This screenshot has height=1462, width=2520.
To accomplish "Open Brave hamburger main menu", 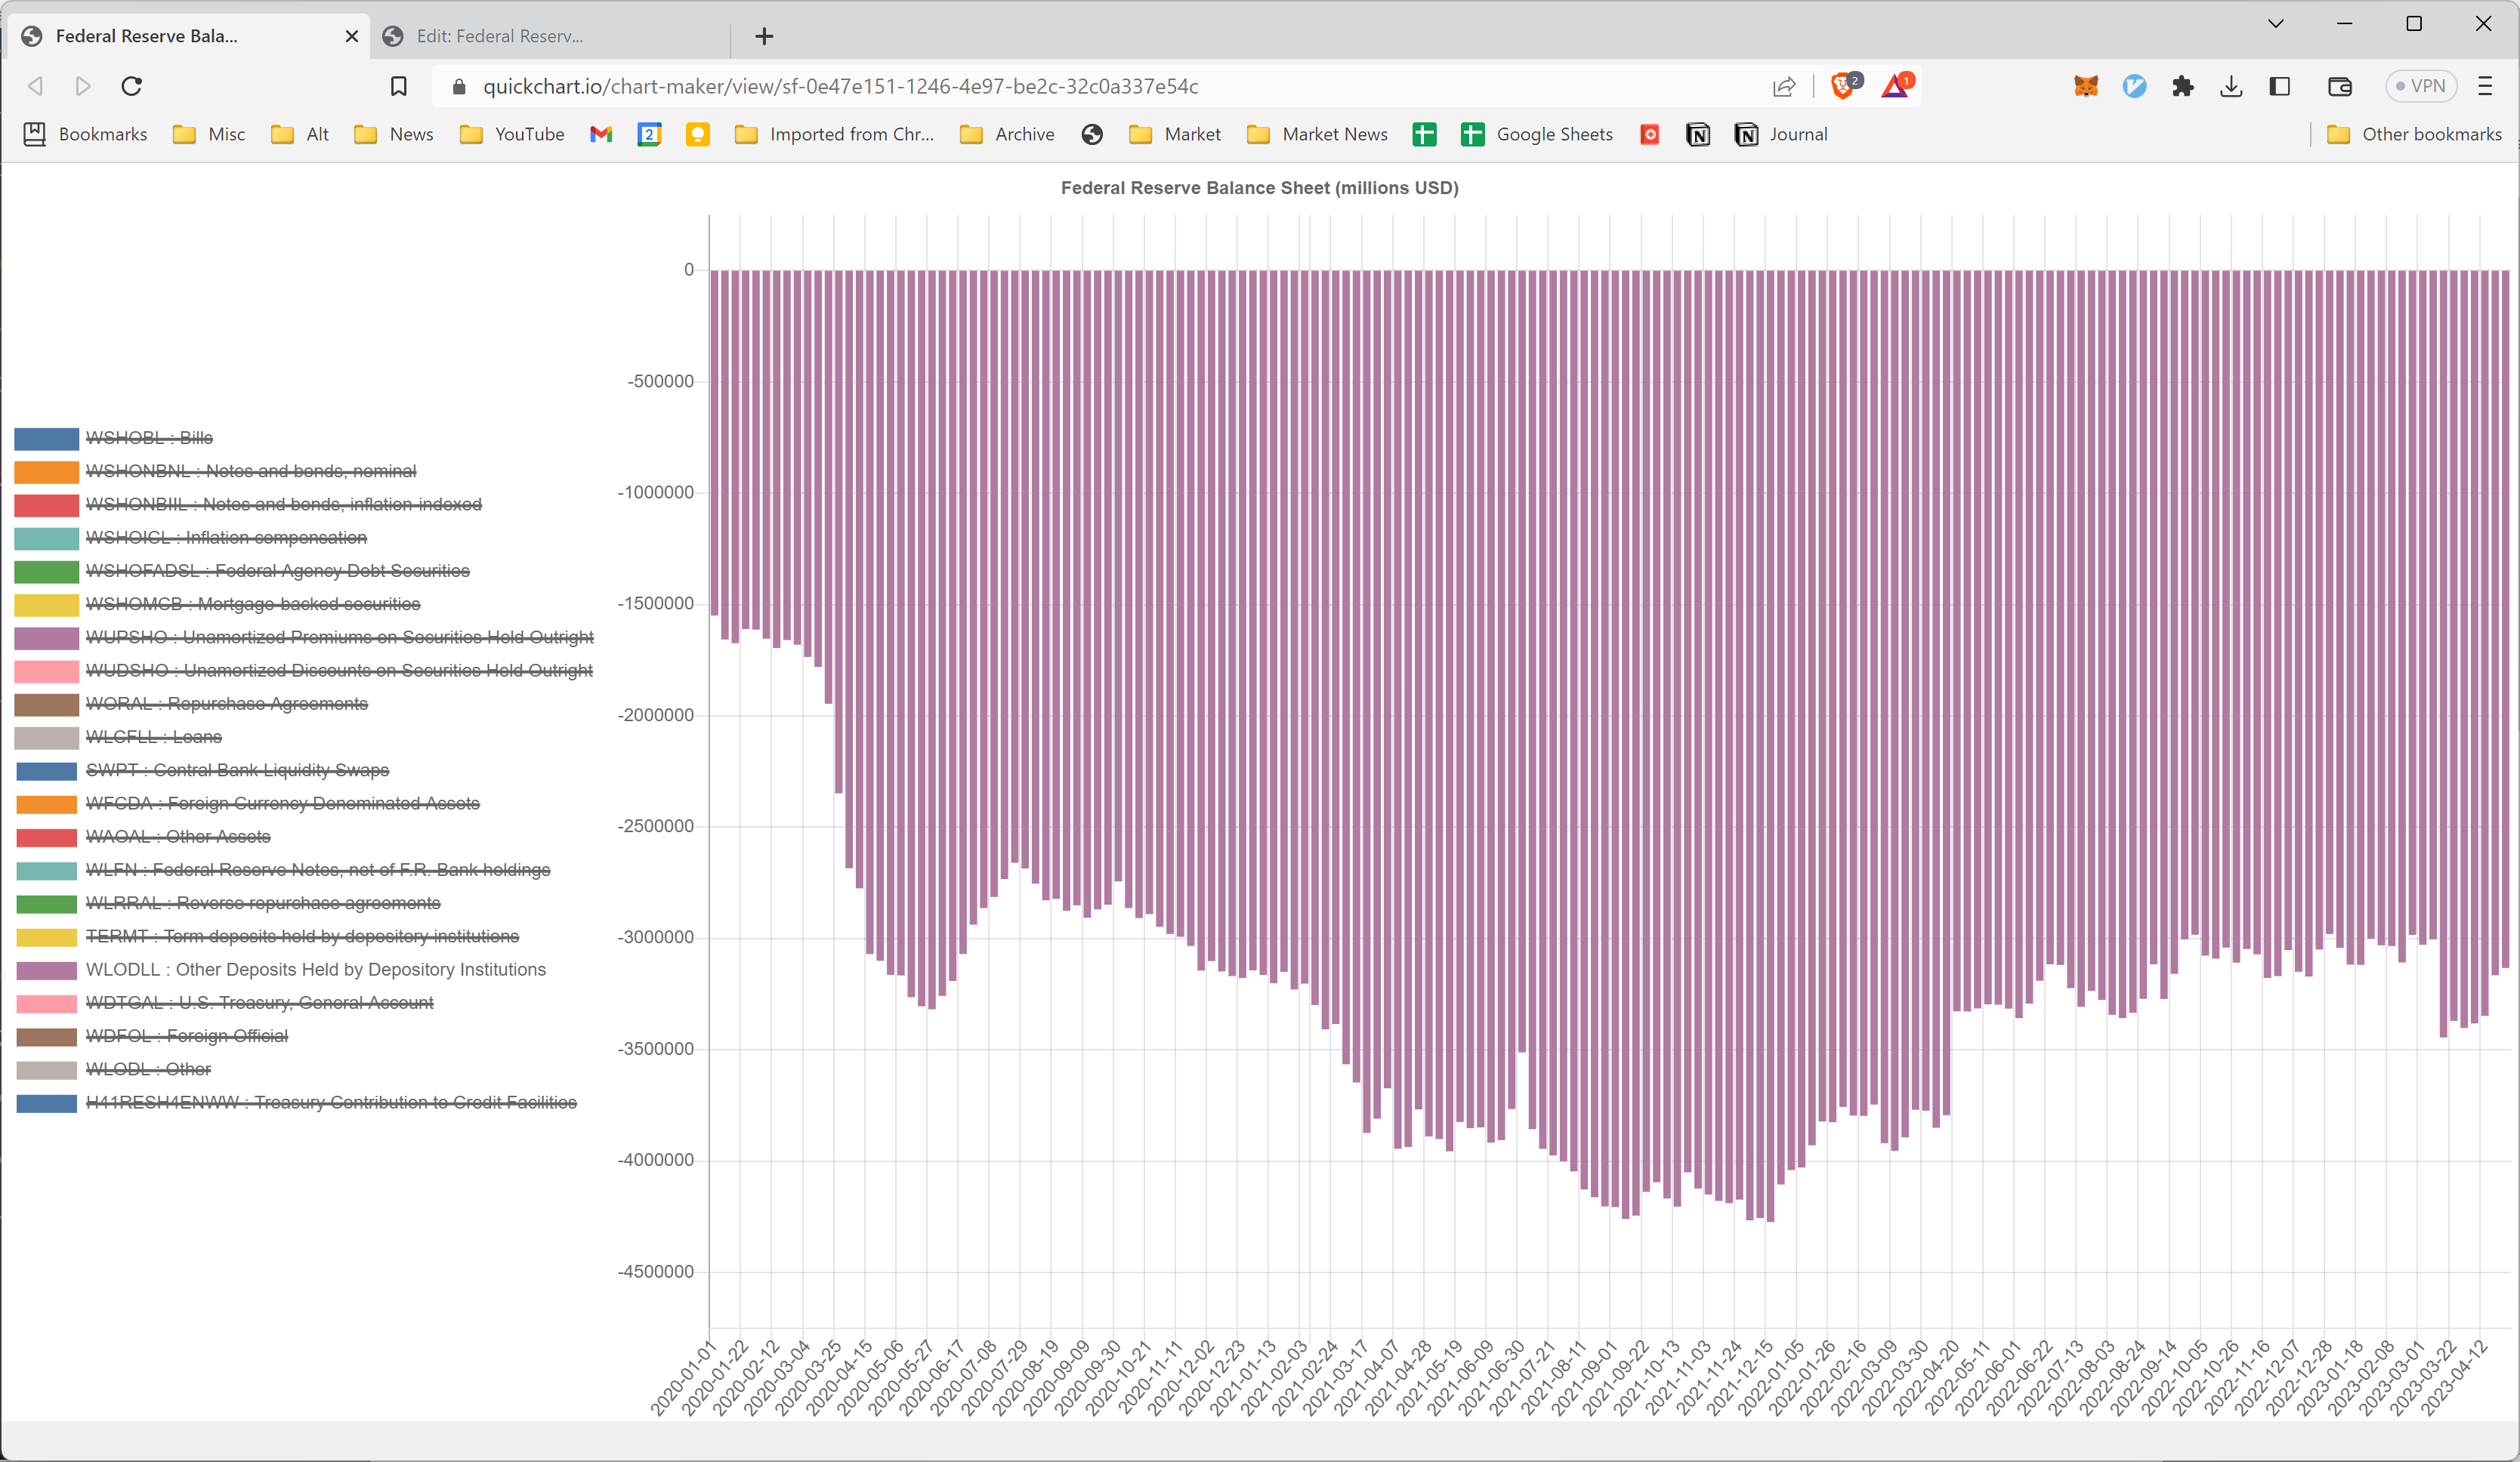I will coord(2485,86).
